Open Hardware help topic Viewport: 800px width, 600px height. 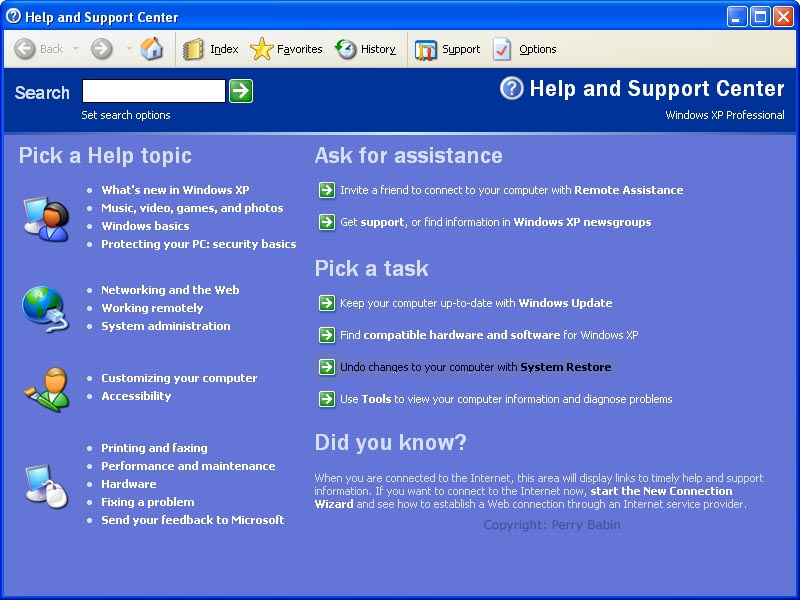tap(129, 484)
